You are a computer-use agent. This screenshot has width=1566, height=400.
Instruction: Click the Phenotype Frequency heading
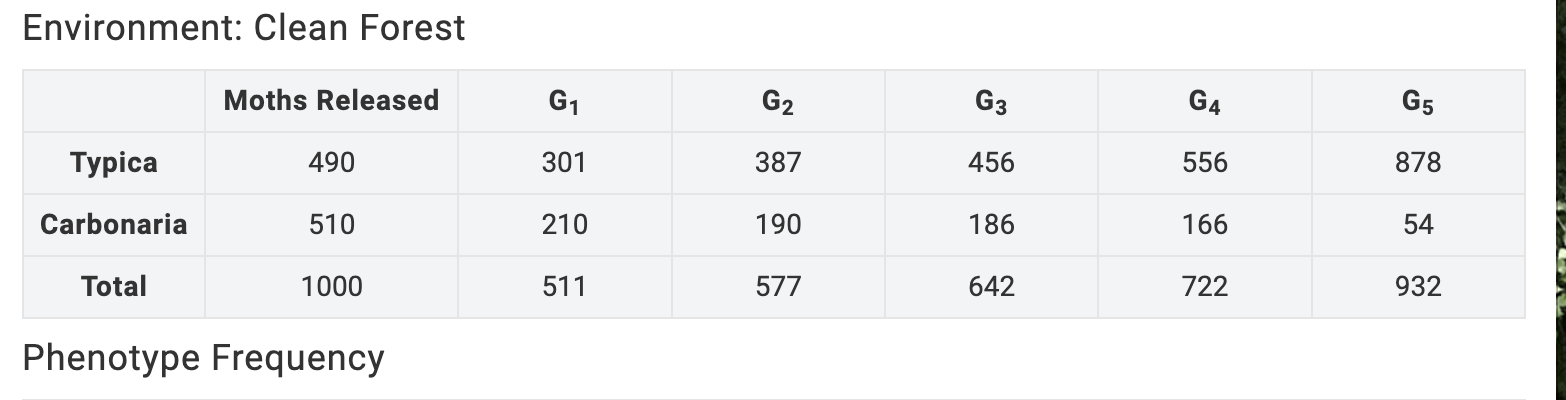203,358
